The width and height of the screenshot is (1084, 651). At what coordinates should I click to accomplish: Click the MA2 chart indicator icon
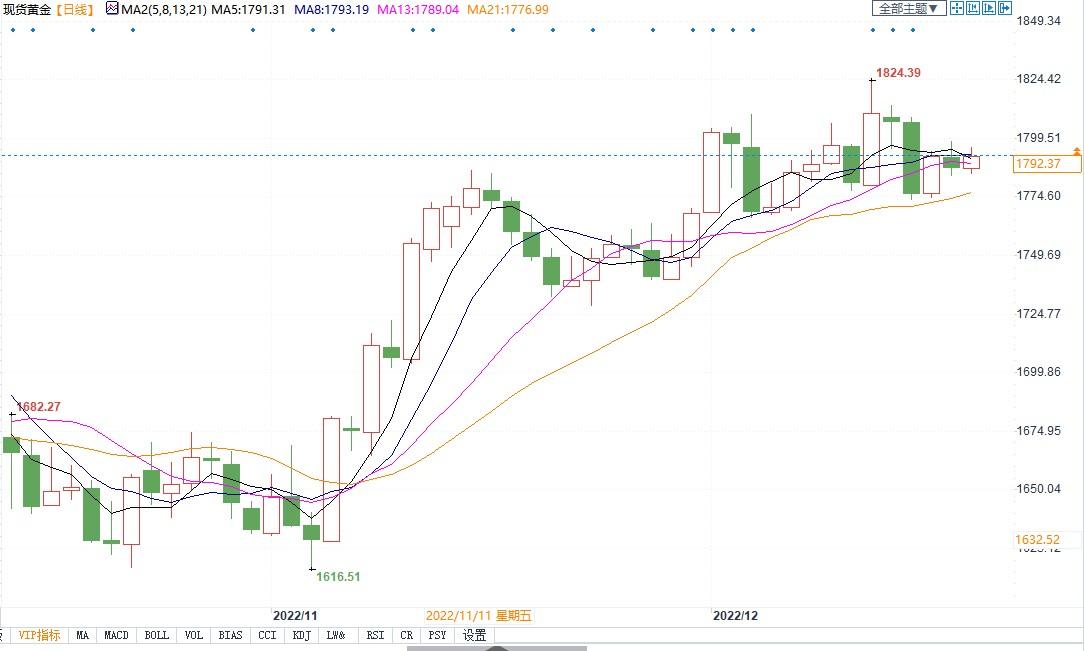[111, 10]
